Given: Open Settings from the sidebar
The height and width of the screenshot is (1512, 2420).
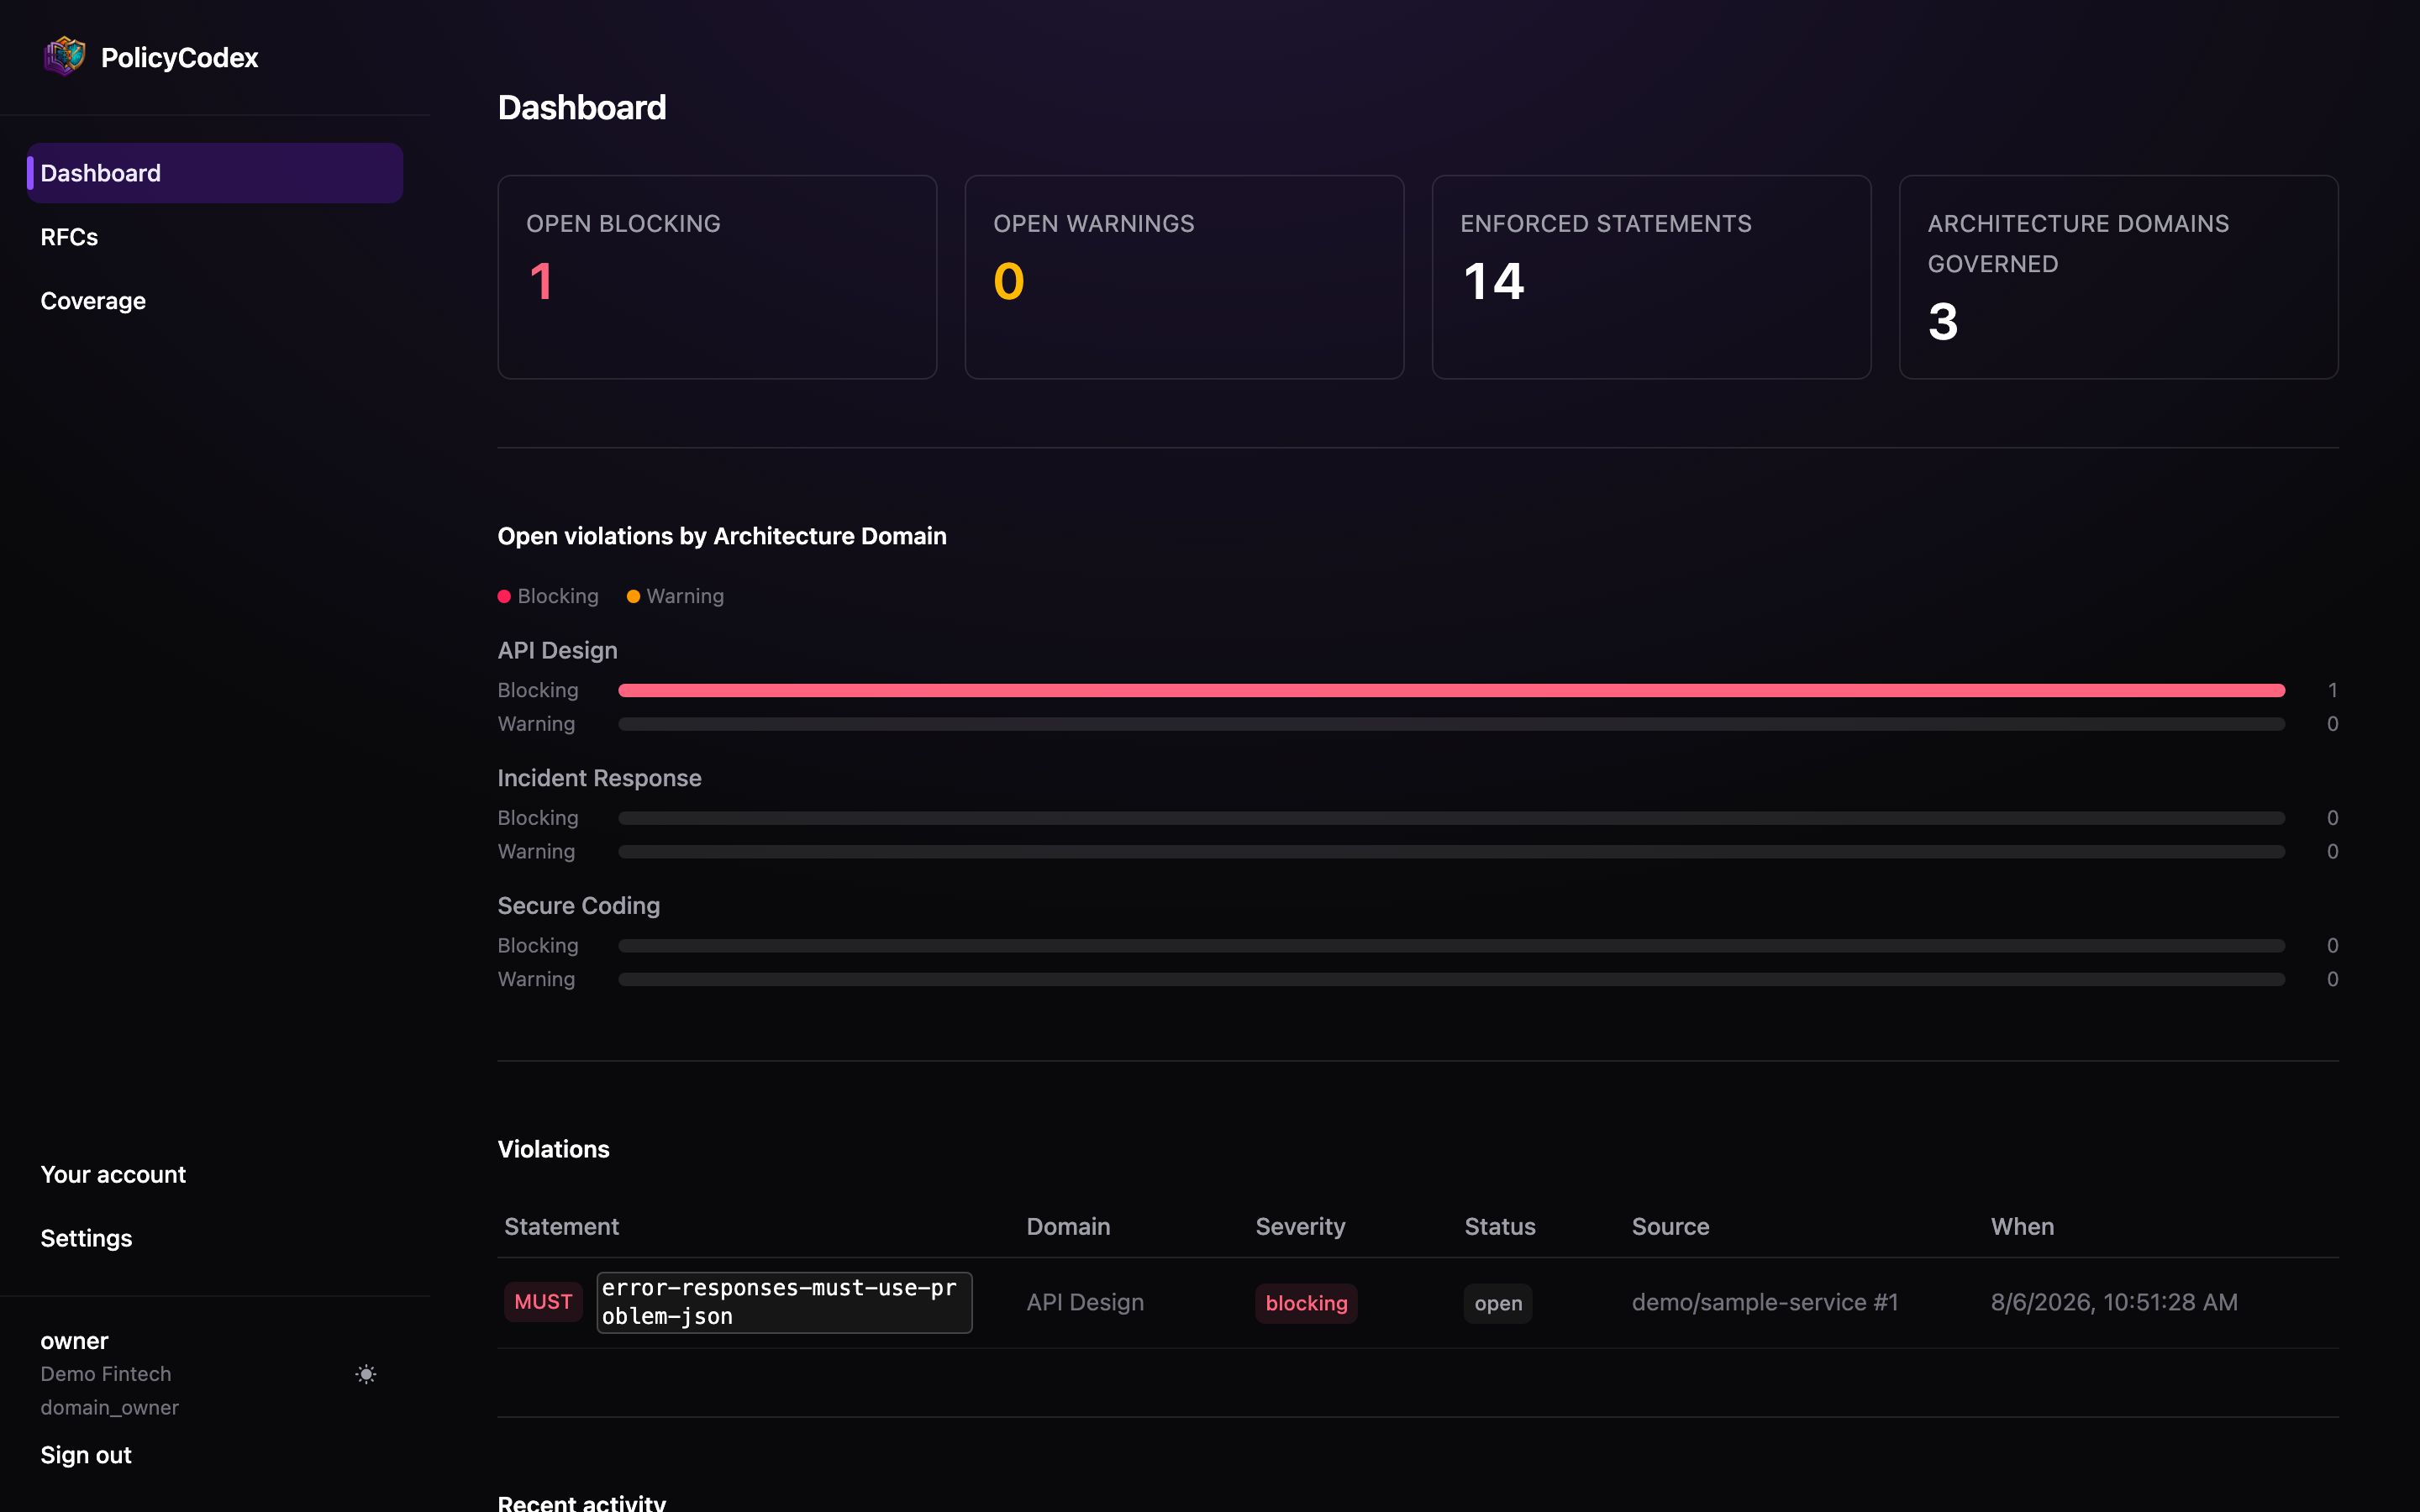Looking at the screenshot, I should (86, 1238).
